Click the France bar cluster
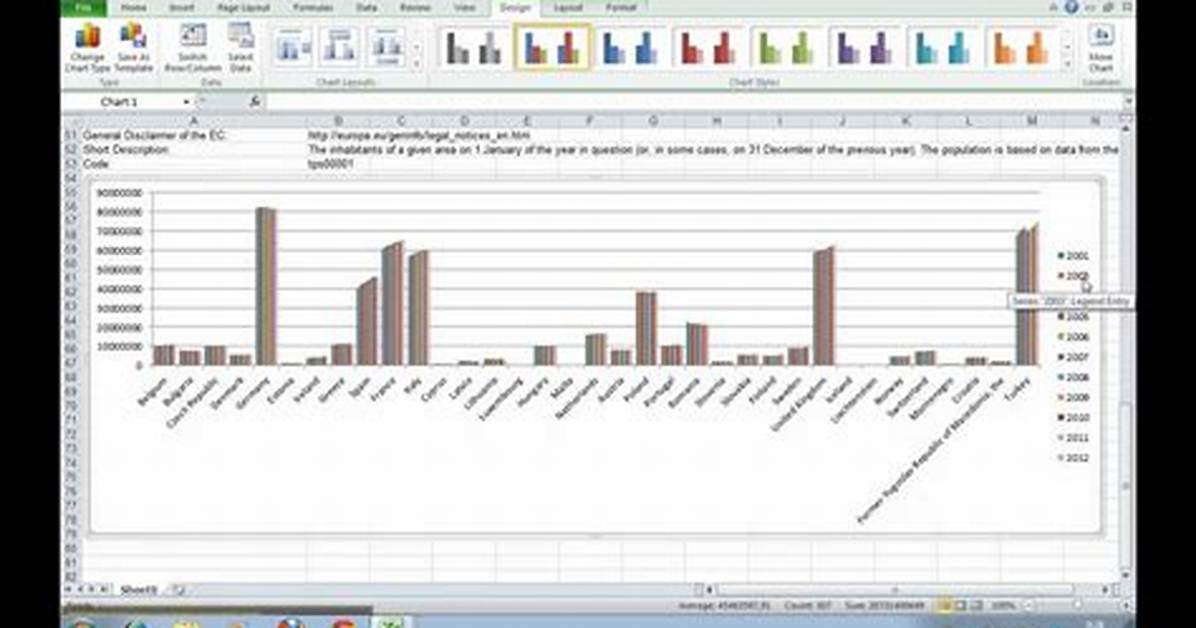1196x628 pixels. coord(393,305)
